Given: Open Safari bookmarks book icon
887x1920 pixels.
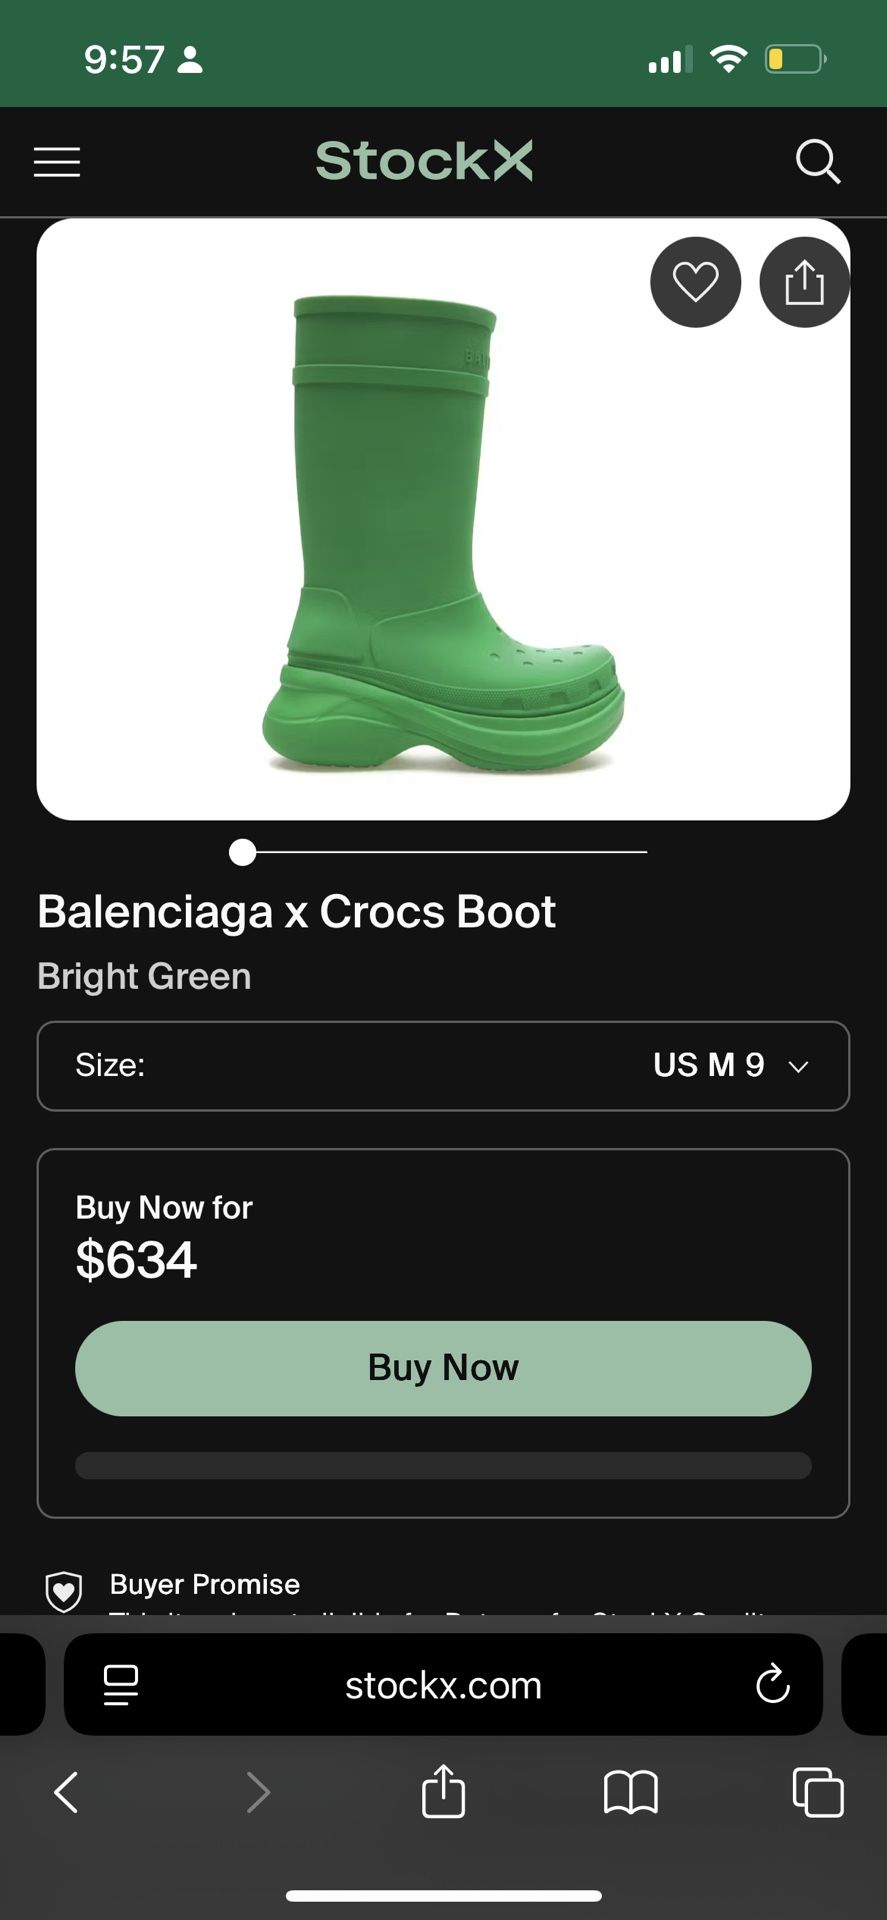Looking at the screenshot, I should (x=630, y=1792).
